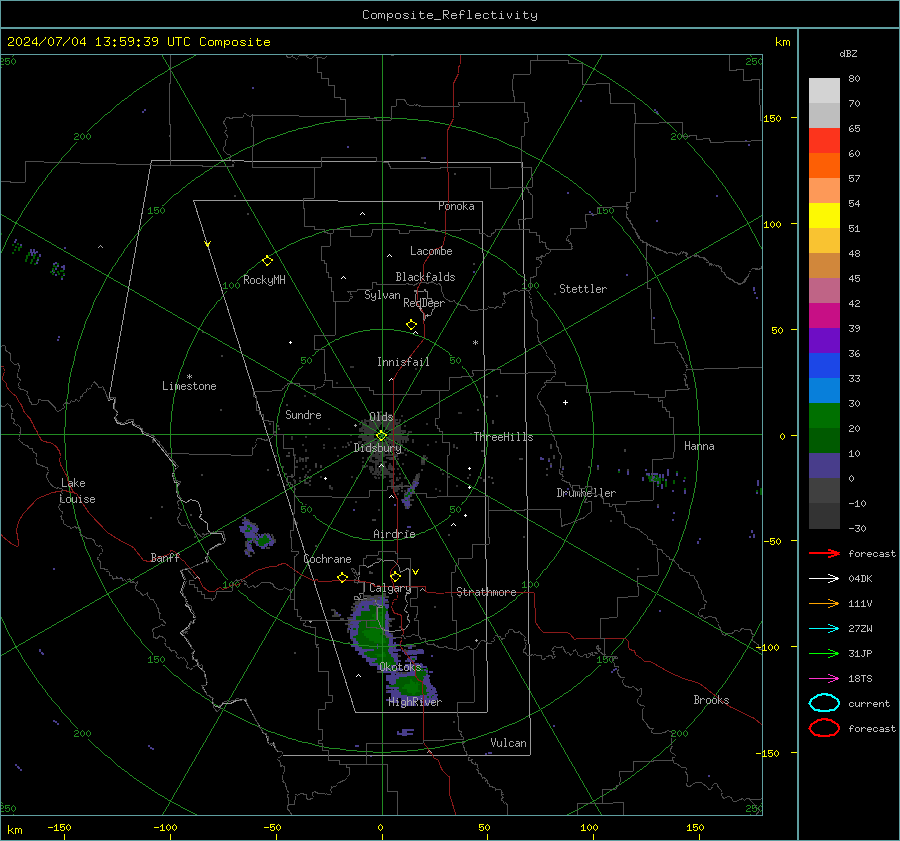Click the yellow diamond marker below Cochrane

point(343,577)
